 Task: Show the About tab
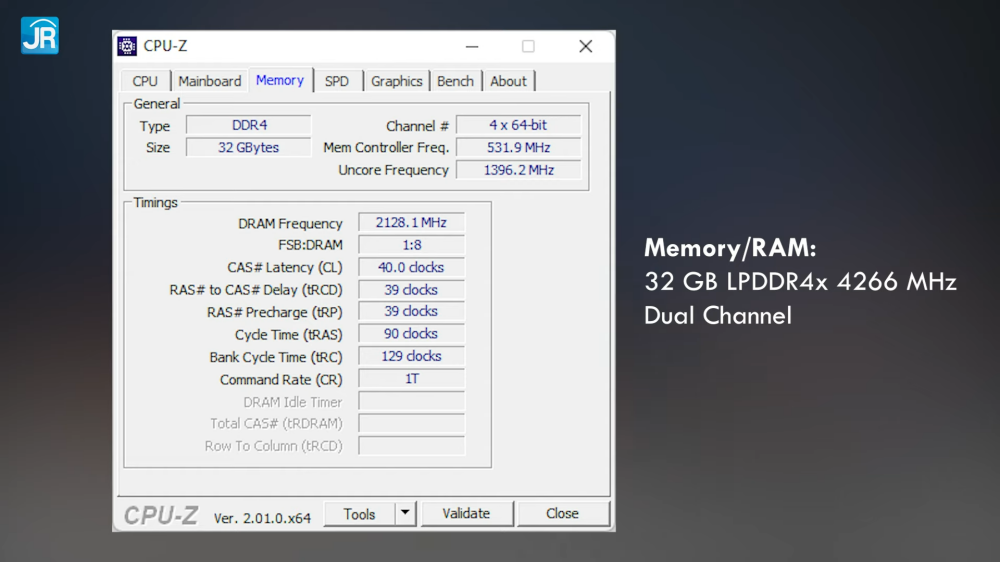(508, 81)
